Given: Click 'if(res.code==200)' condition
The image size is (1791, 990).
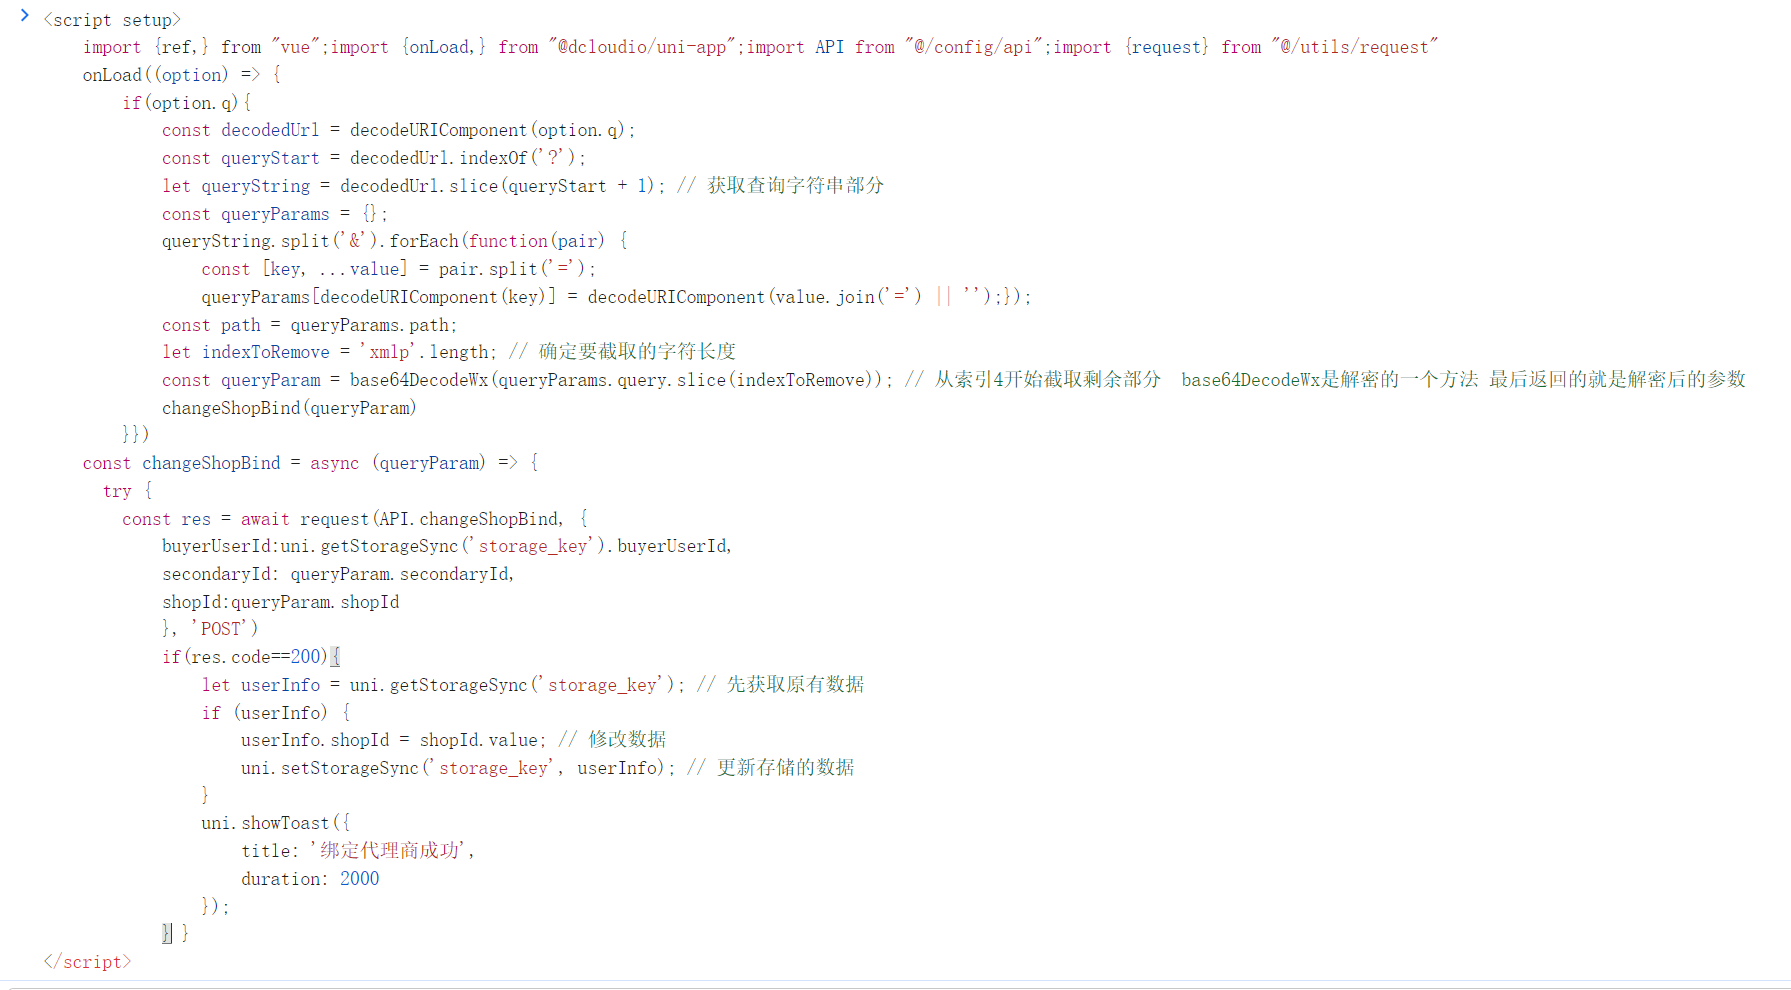Looking at the screenshot, I should (245, 657).
